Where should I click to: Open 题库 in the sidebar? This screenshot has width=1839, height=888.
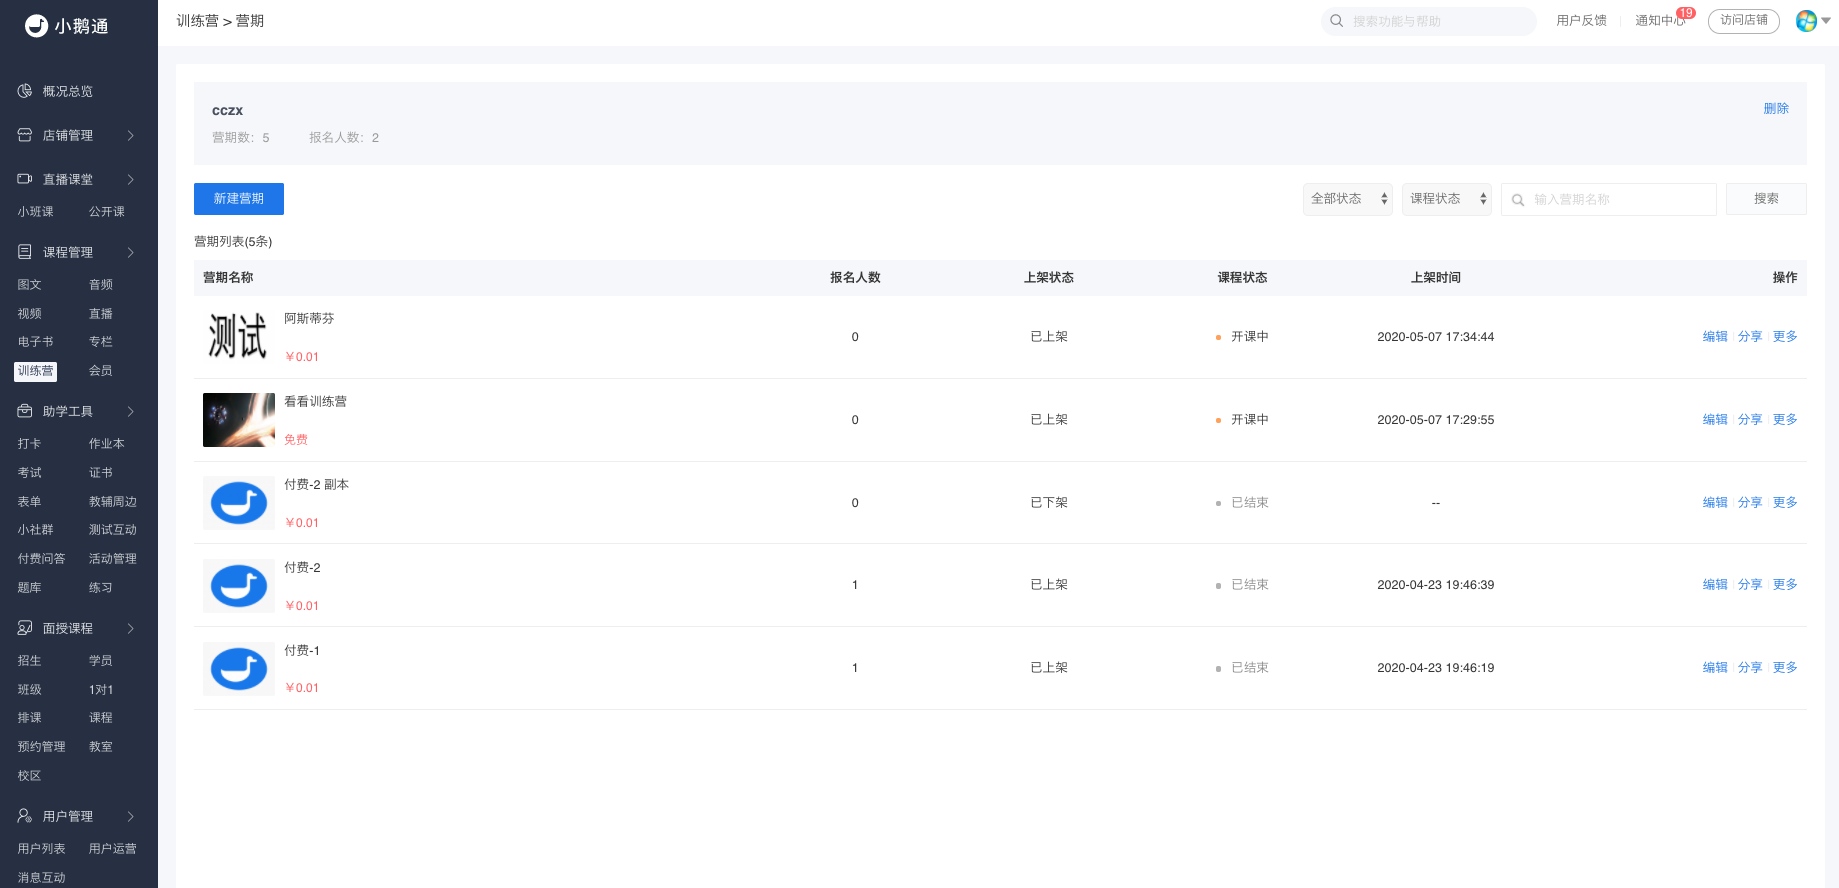30,588
